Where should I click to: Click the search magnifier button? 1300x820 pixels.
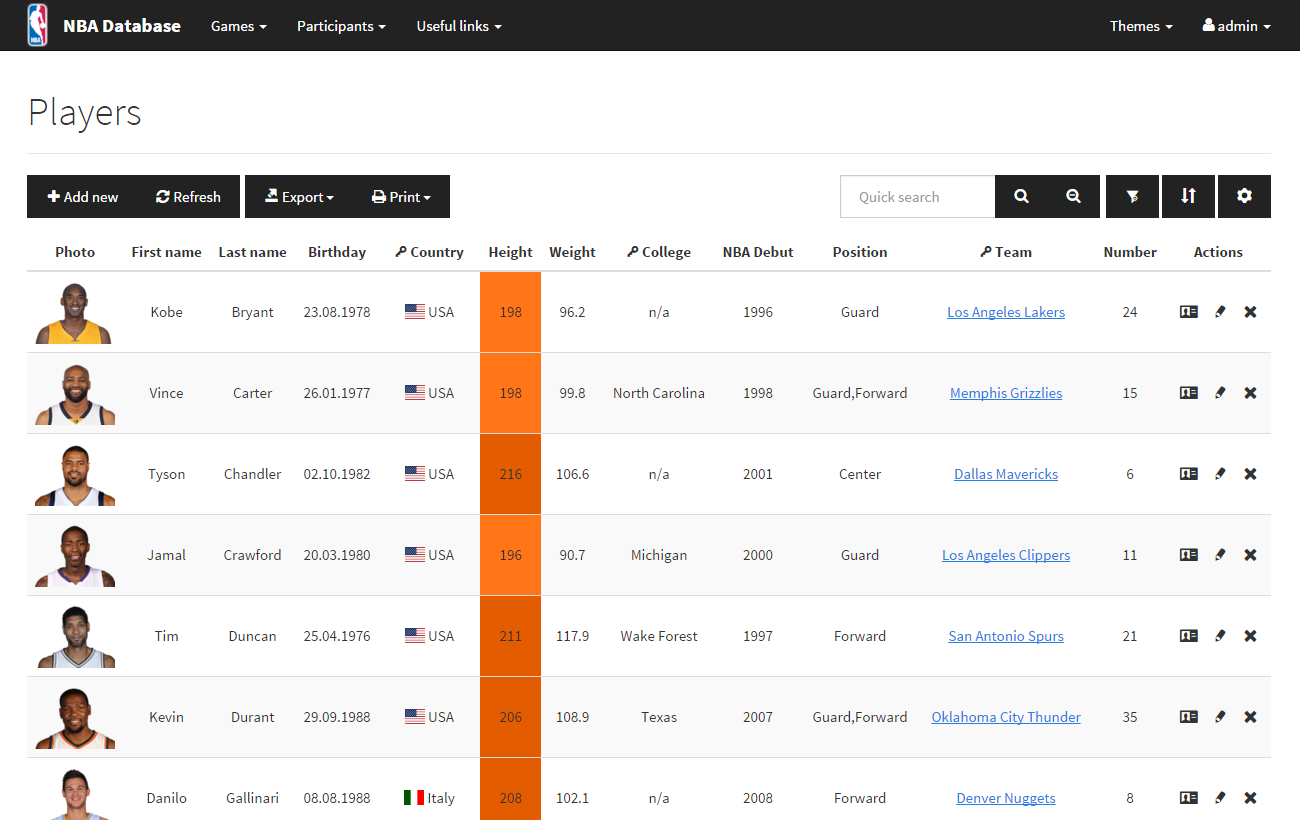coord(1021,197)
